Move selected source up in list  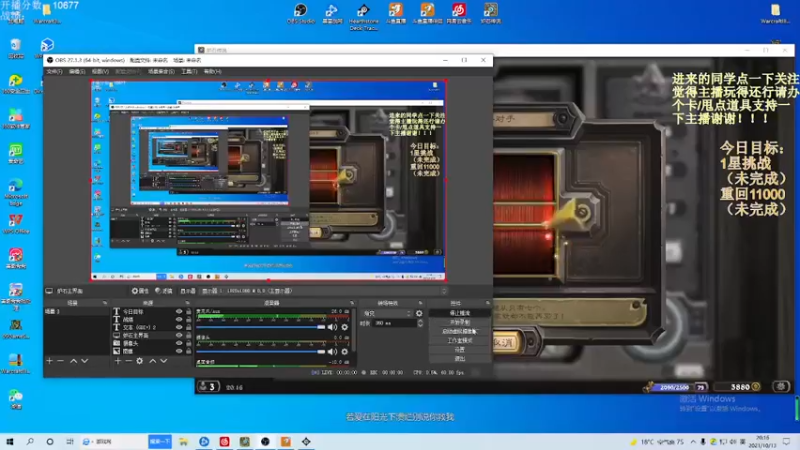pyautogui.click(x=153, y=361)
